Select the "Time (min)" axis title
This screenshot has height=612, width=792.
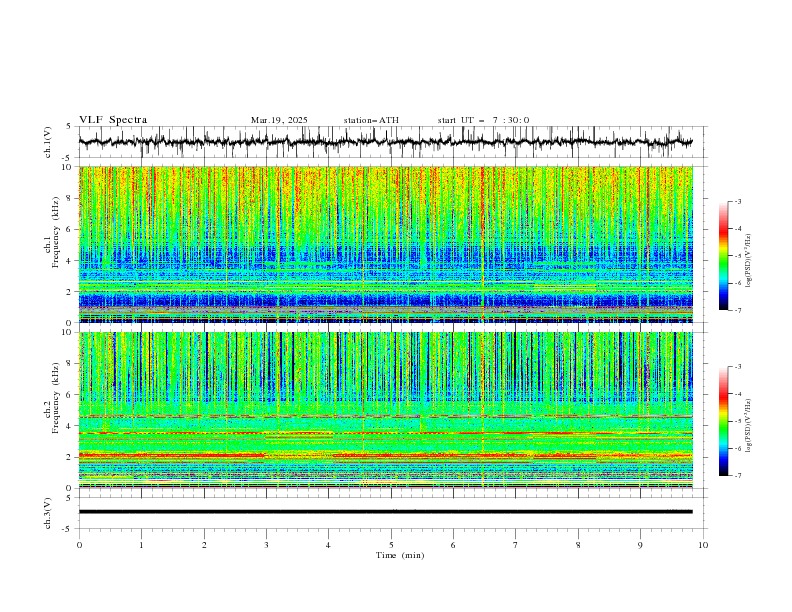[400, 555]
